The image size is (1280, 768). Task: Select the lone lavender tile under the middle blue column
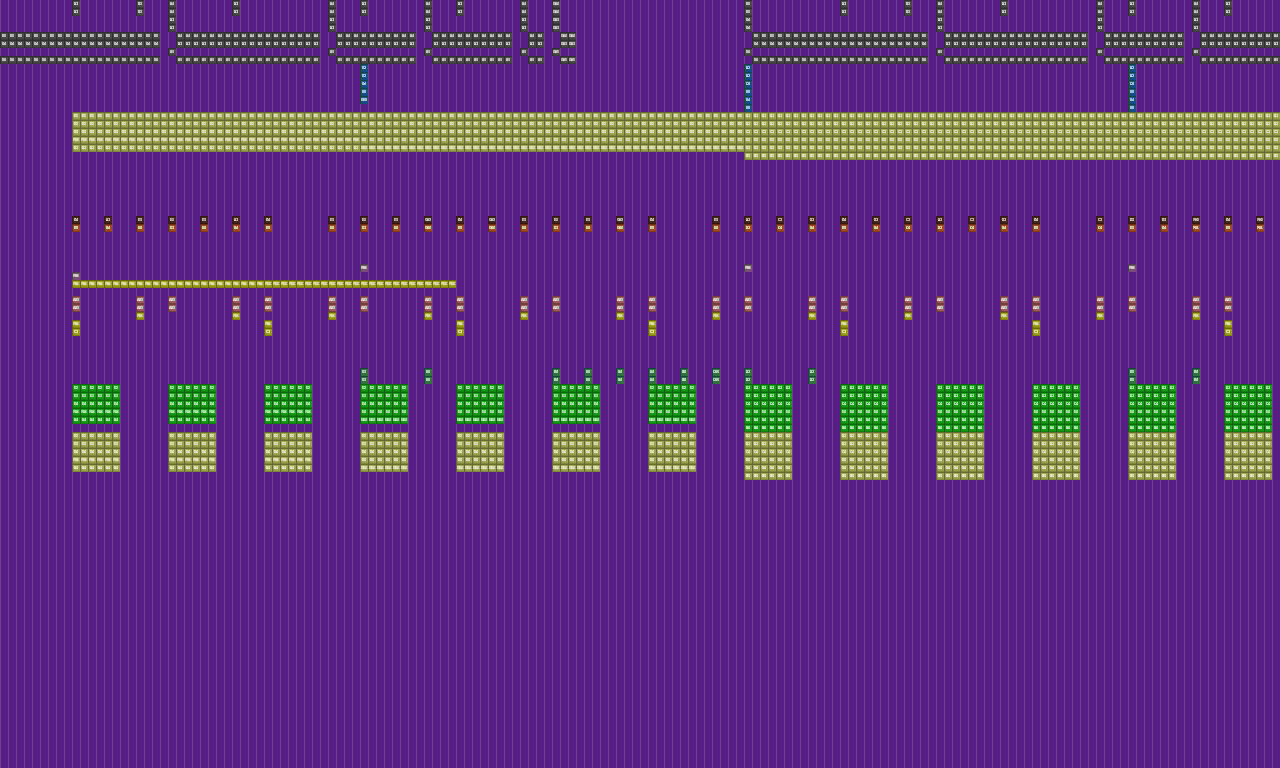tap(748, 268)
